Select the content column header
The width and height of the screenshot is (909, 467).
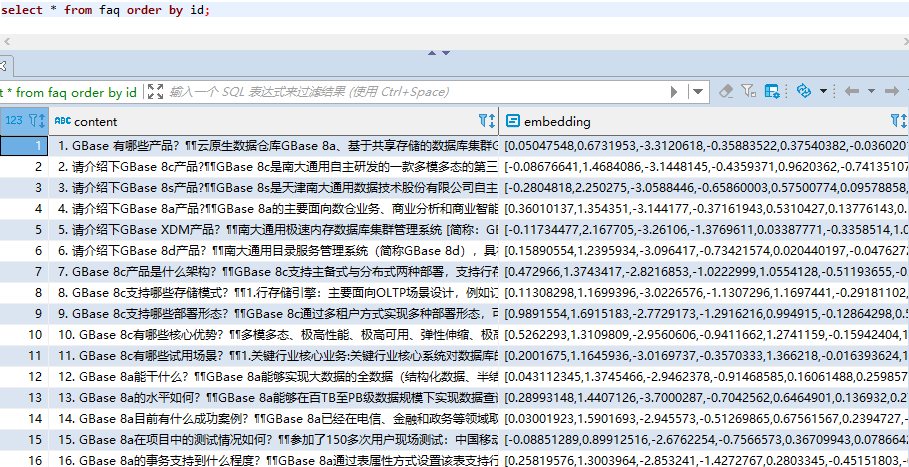274,121
